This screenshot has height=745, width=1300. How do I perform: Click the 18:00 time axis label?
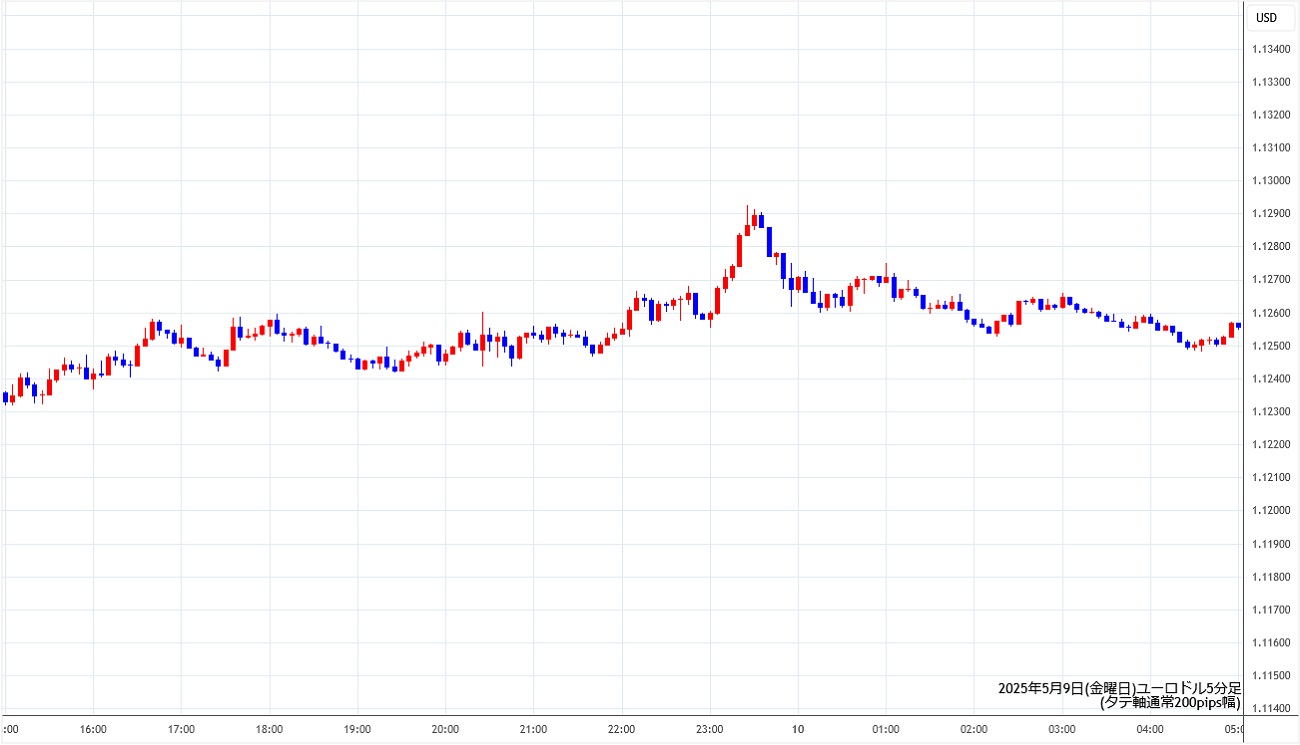pos(269,730)
